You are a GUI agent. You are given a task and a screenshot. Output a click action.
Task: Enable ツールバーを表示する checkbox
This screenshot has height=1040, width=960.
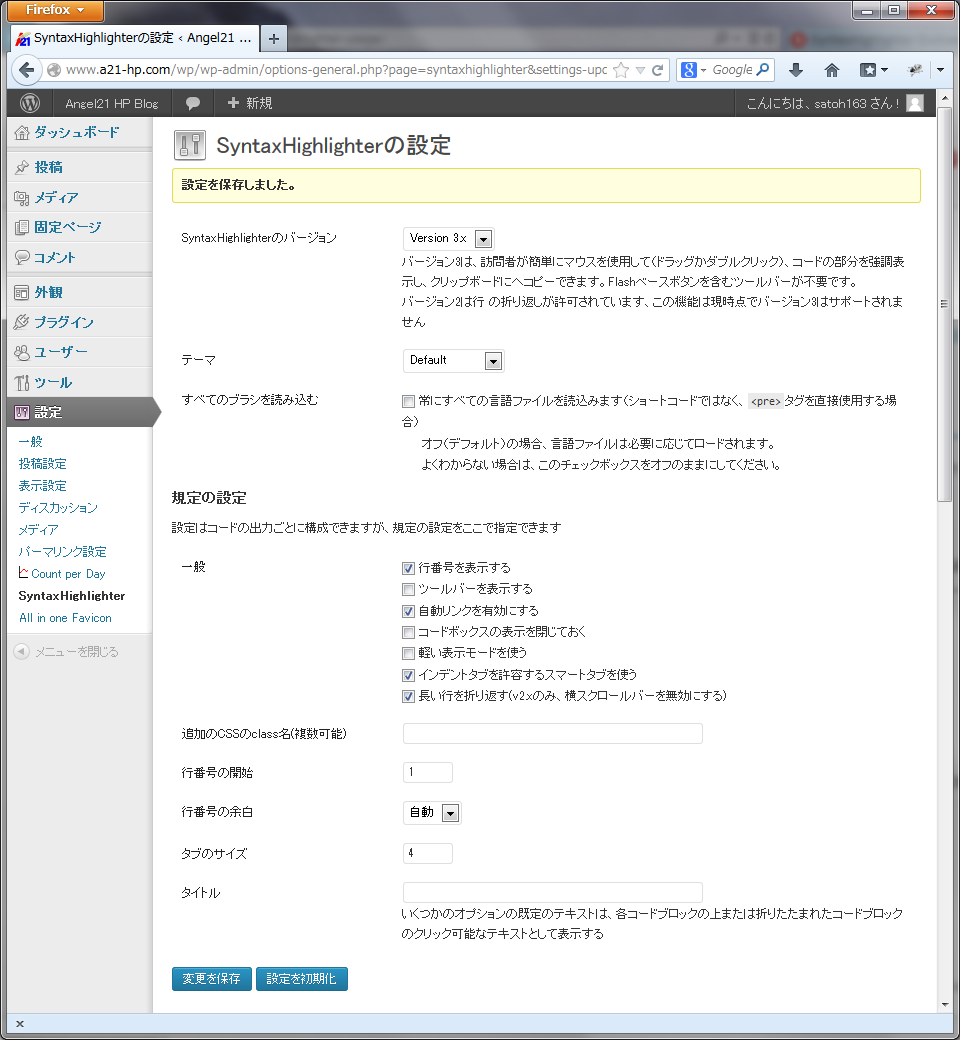[x=408, y=590]
